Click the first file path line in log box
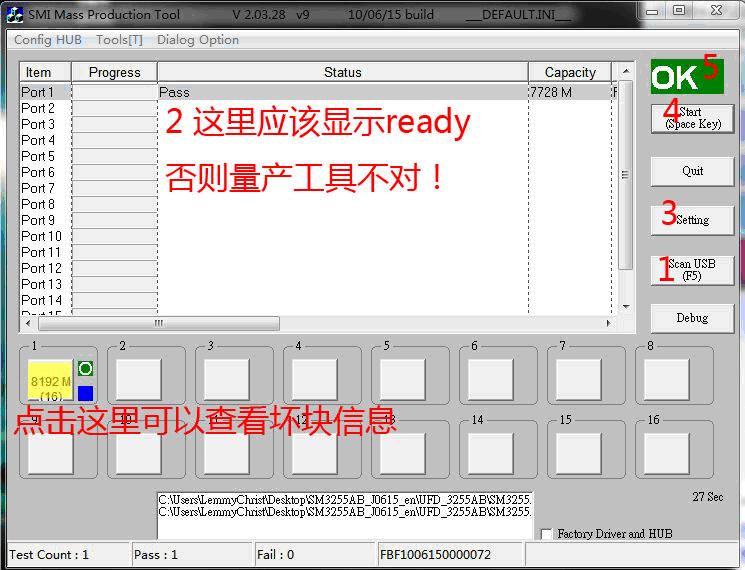 point(344,499)
